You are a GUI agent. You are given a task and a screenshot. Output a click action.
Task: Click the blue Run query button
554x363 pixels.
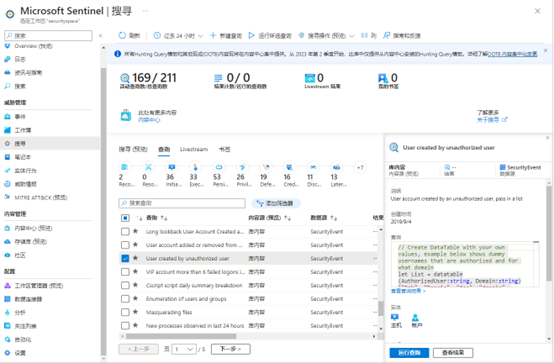tap(409, 353)
